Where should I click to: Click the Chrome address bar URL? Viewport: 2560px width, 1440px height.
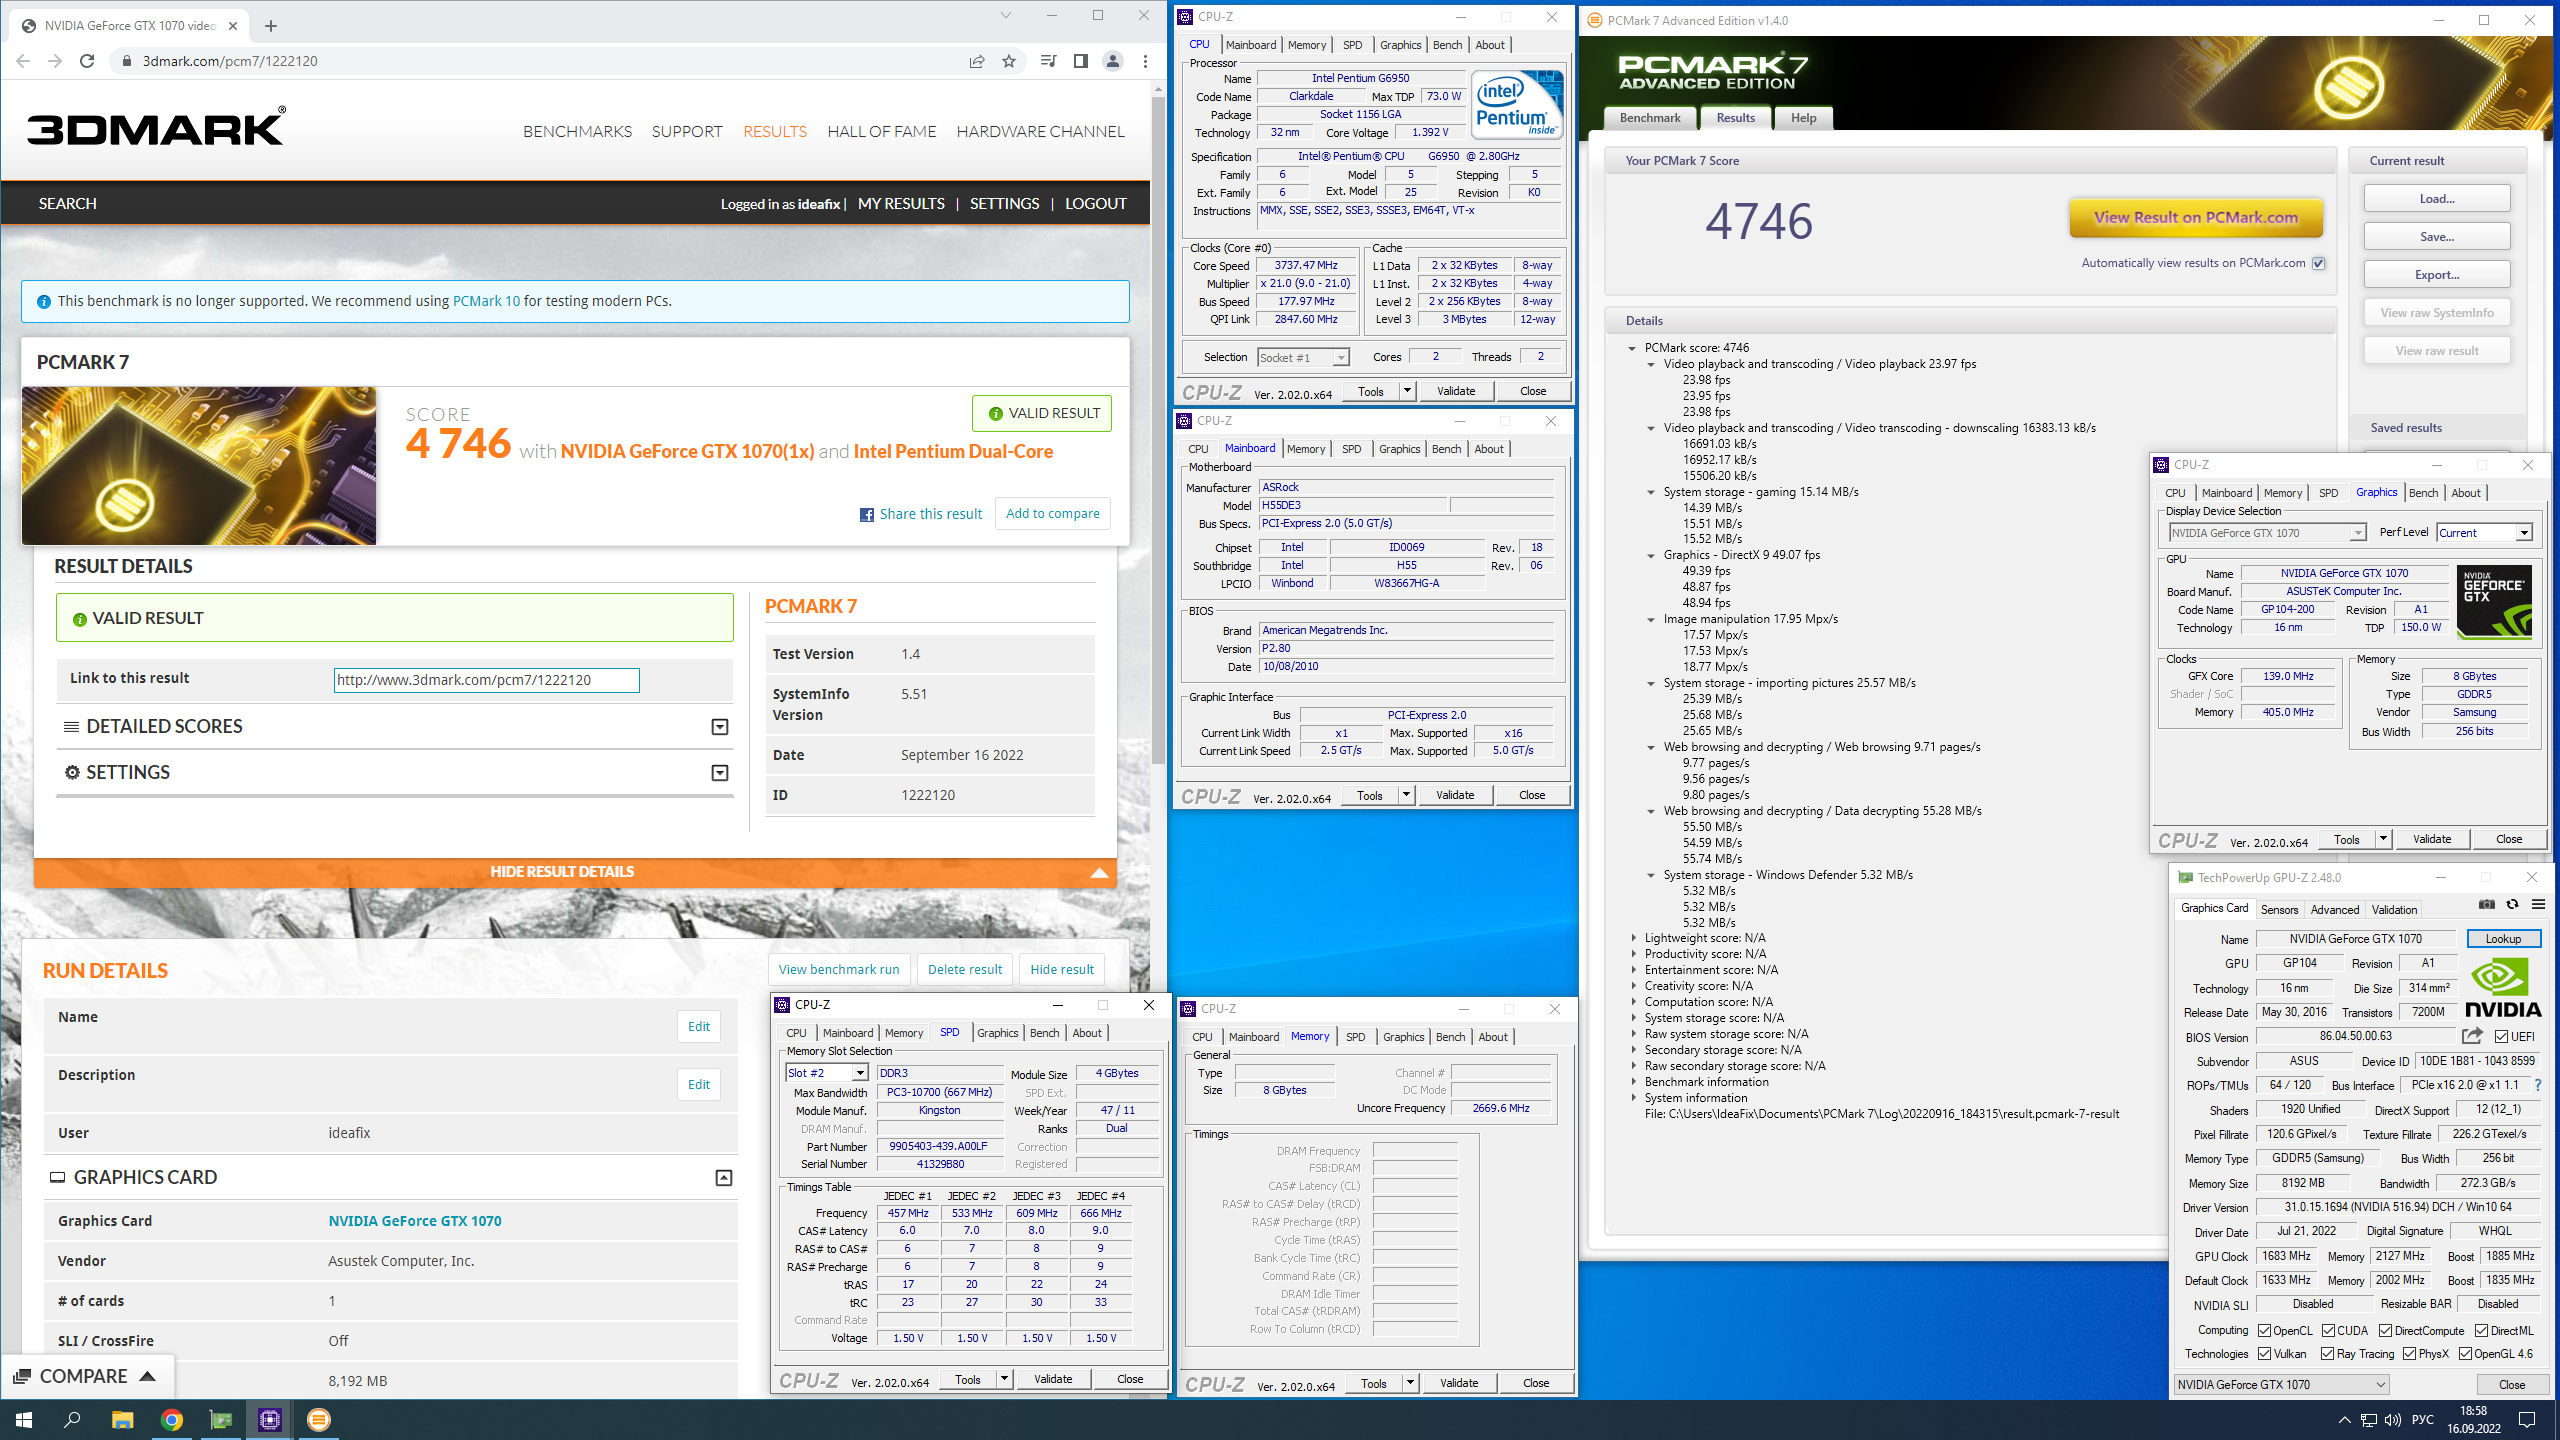tap(230, 61)
